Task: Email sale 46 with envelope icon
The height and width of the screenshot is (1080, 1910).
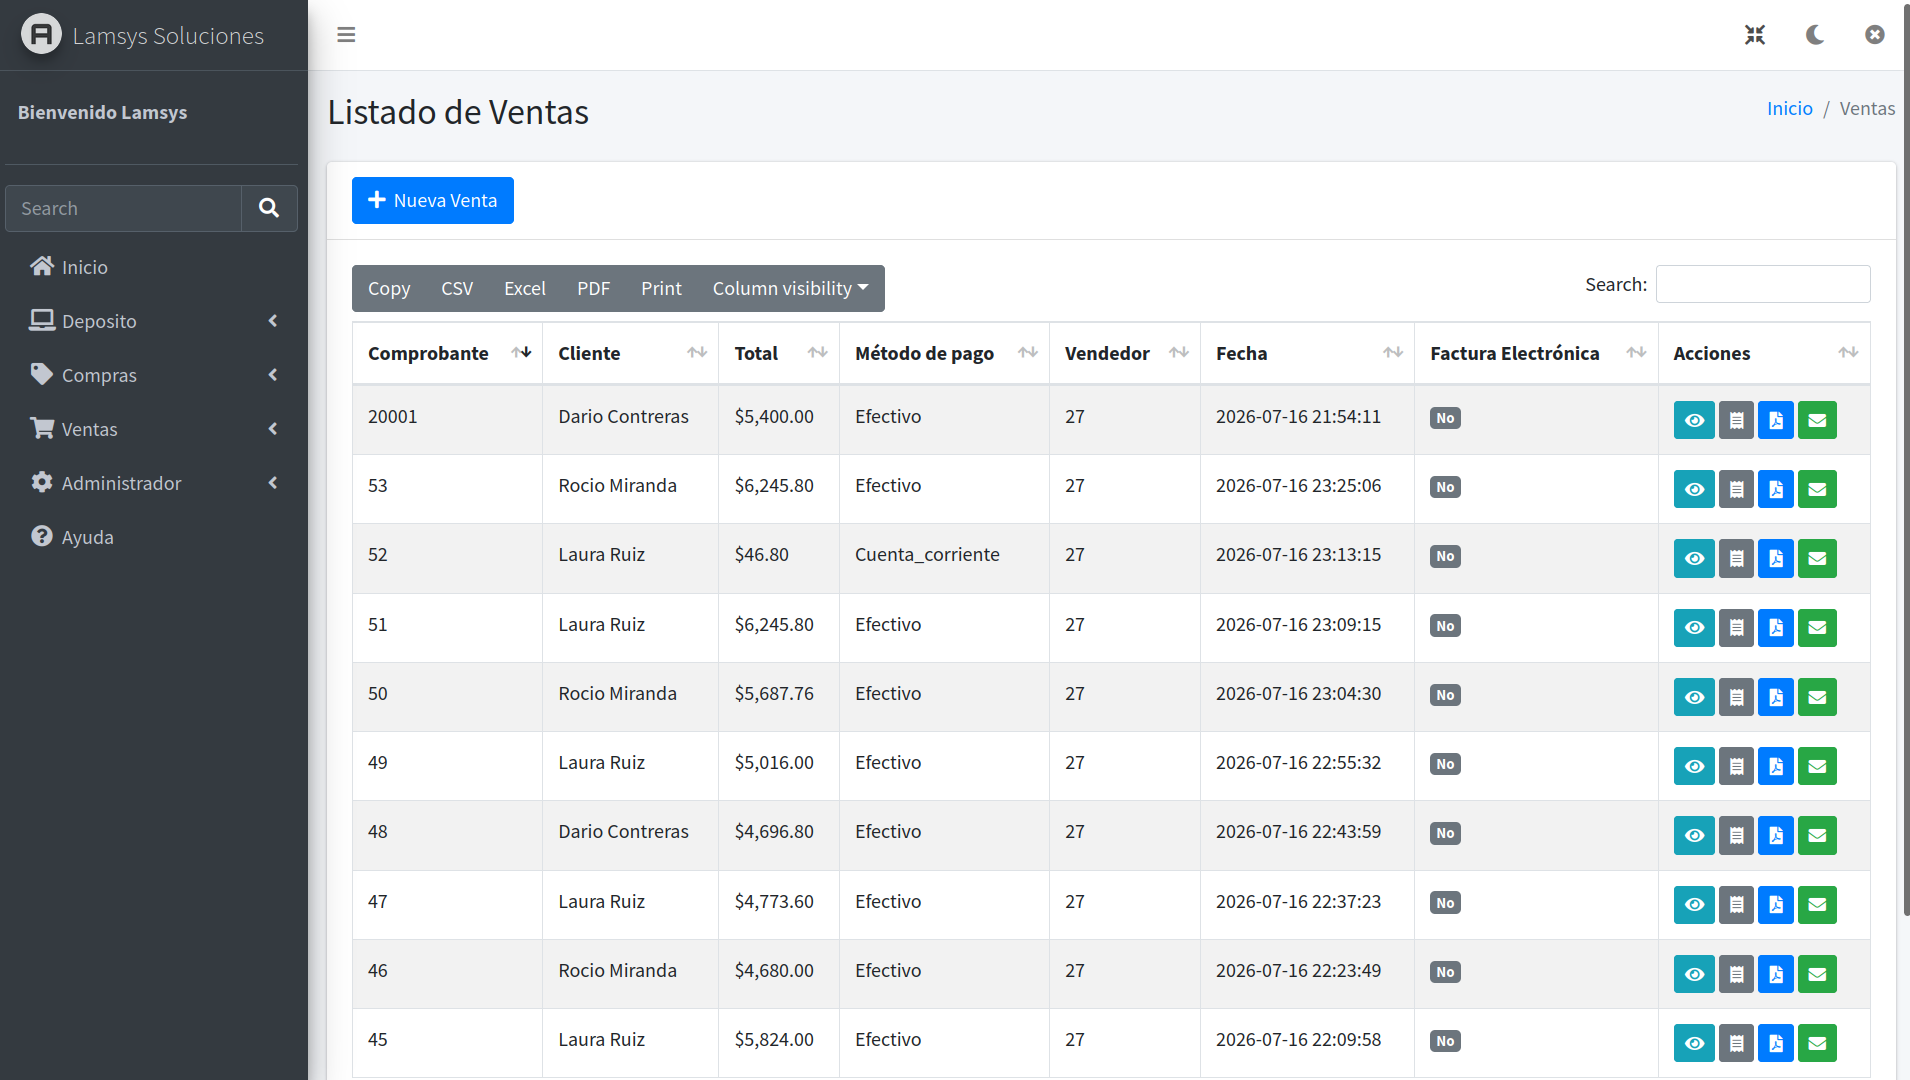Action: [x=1817, y=974]
